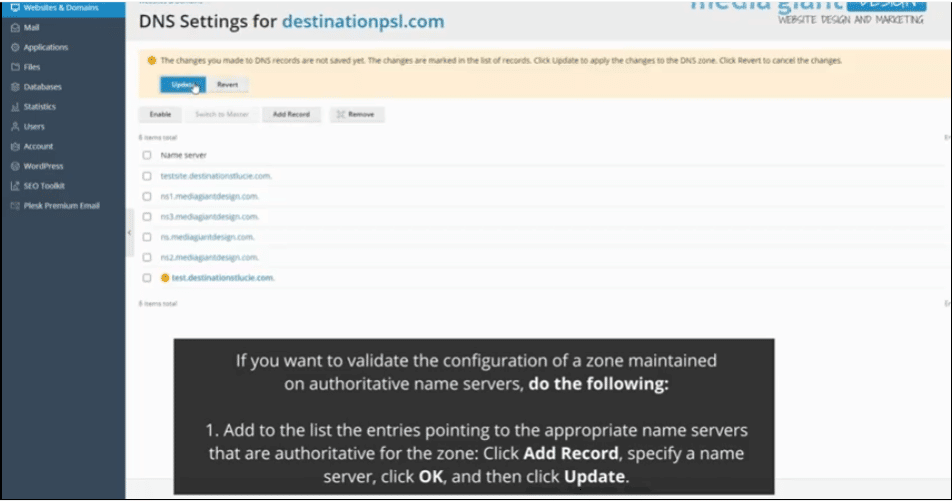952x501 pixels.
Task: Open the ns1.mediagiantdesign.com record
Action: (x=209, y=196)
